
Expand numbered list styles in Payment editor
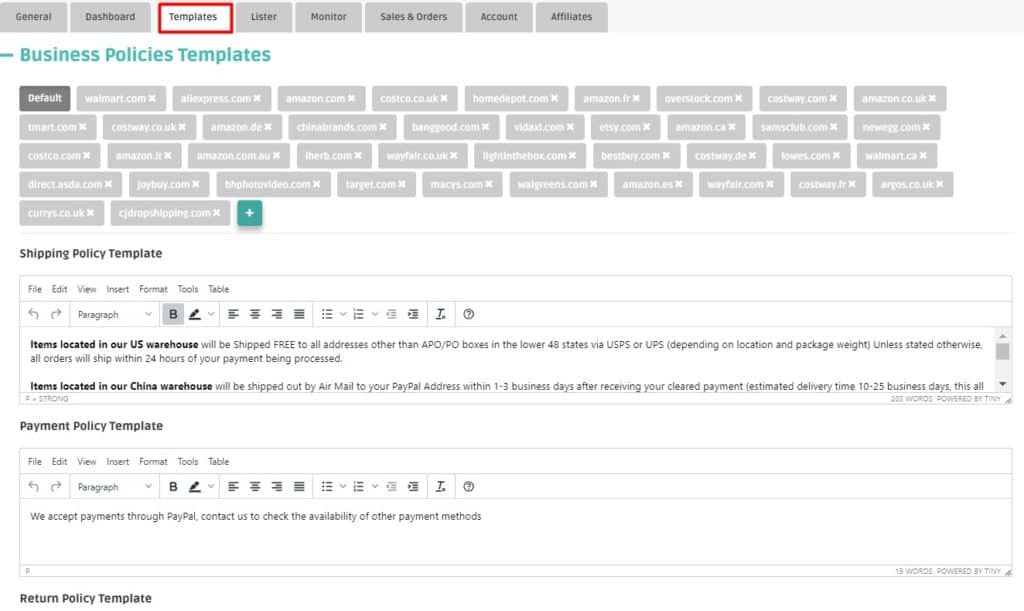[374, 486]
